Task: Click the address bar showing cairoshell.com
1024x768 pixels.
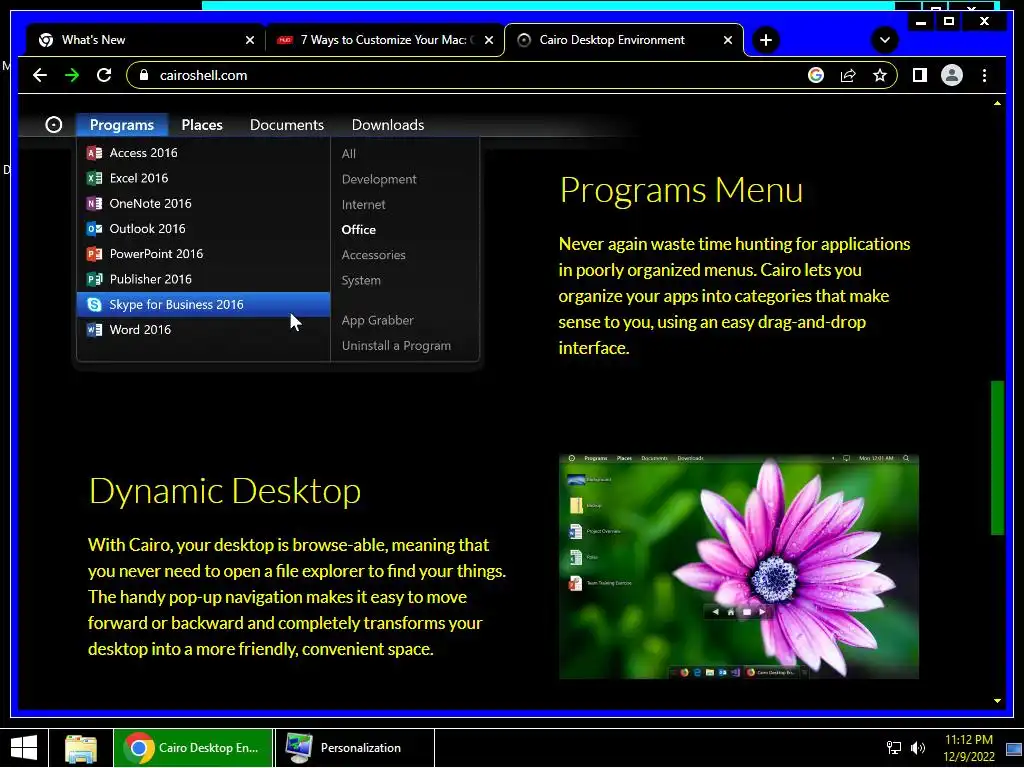Action: [x=511, y=75]
